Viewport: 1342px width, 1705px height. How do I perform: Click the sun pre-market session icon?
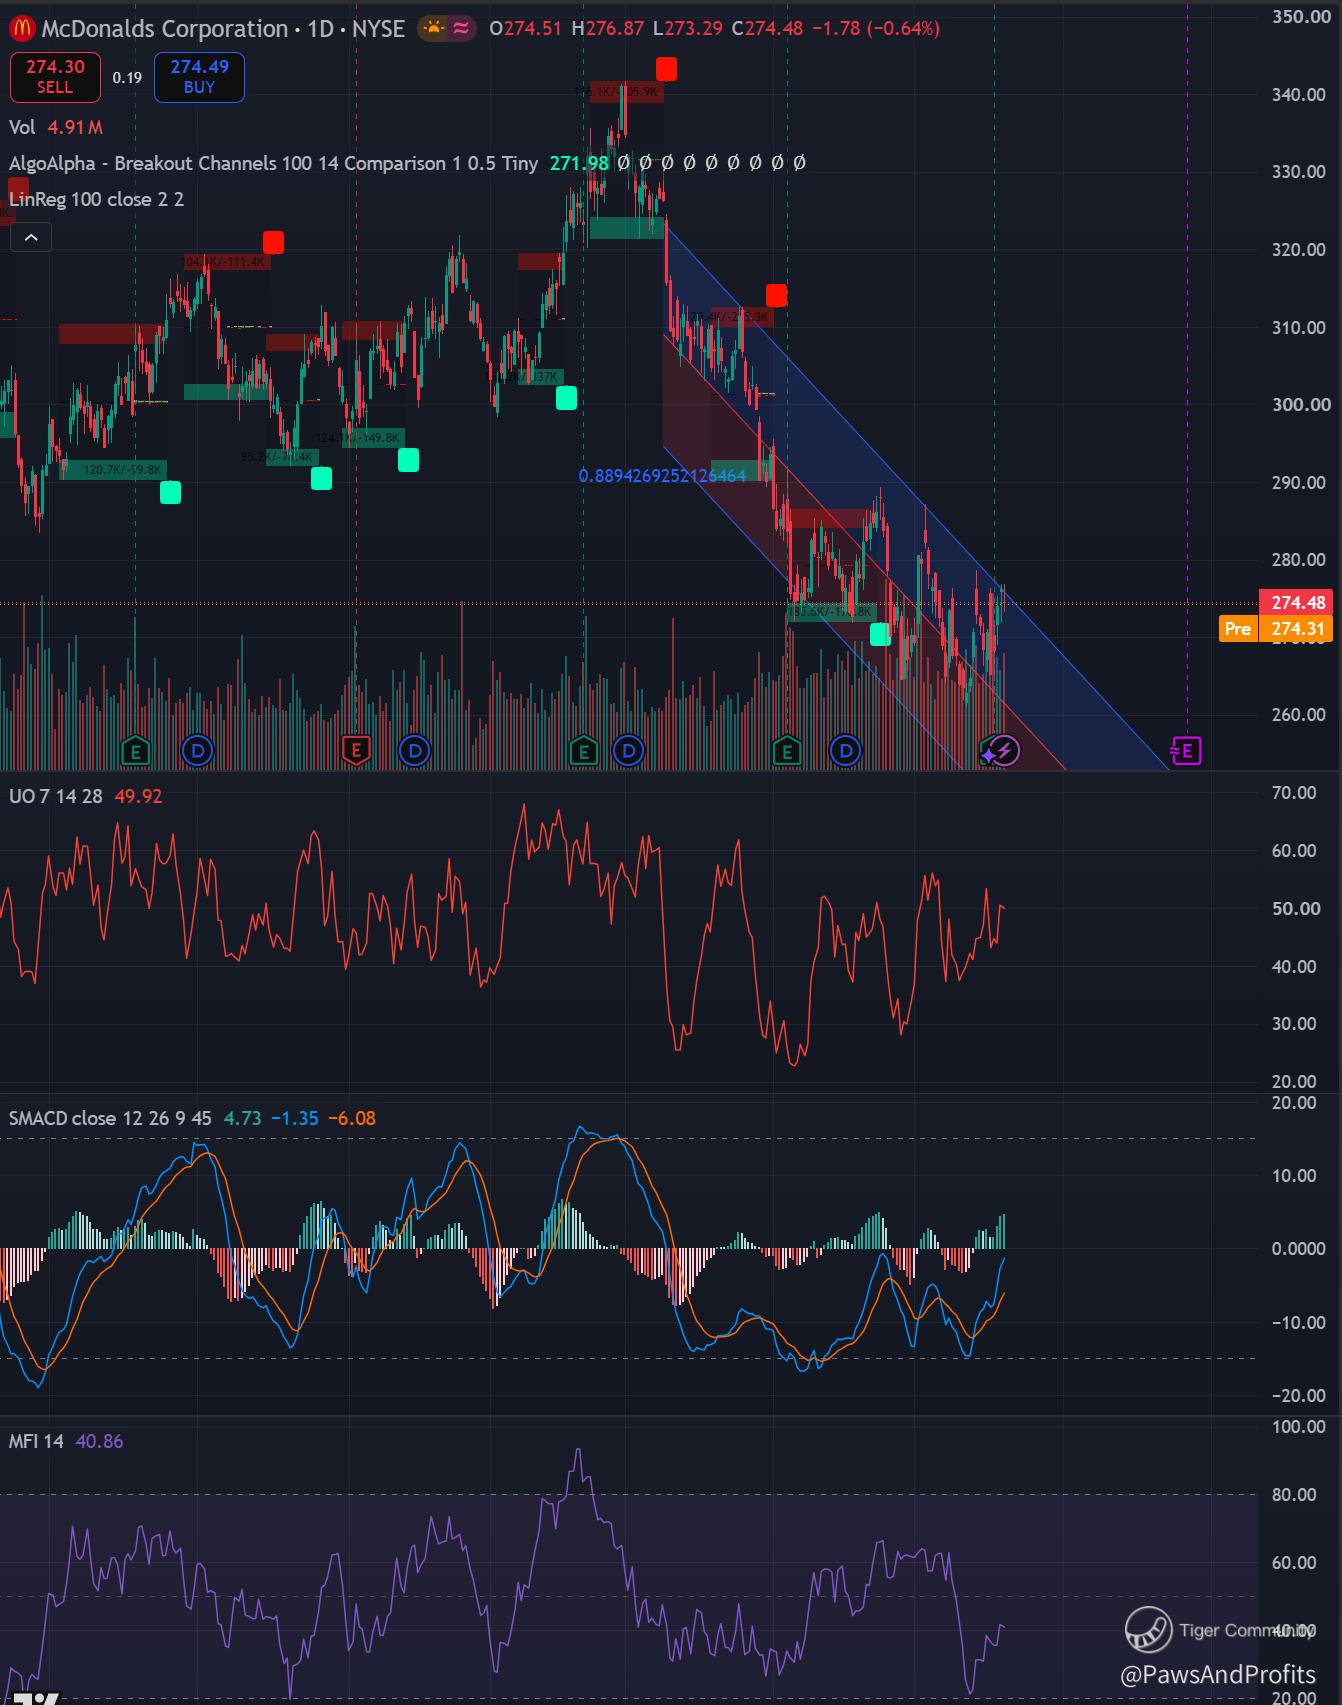433,28
